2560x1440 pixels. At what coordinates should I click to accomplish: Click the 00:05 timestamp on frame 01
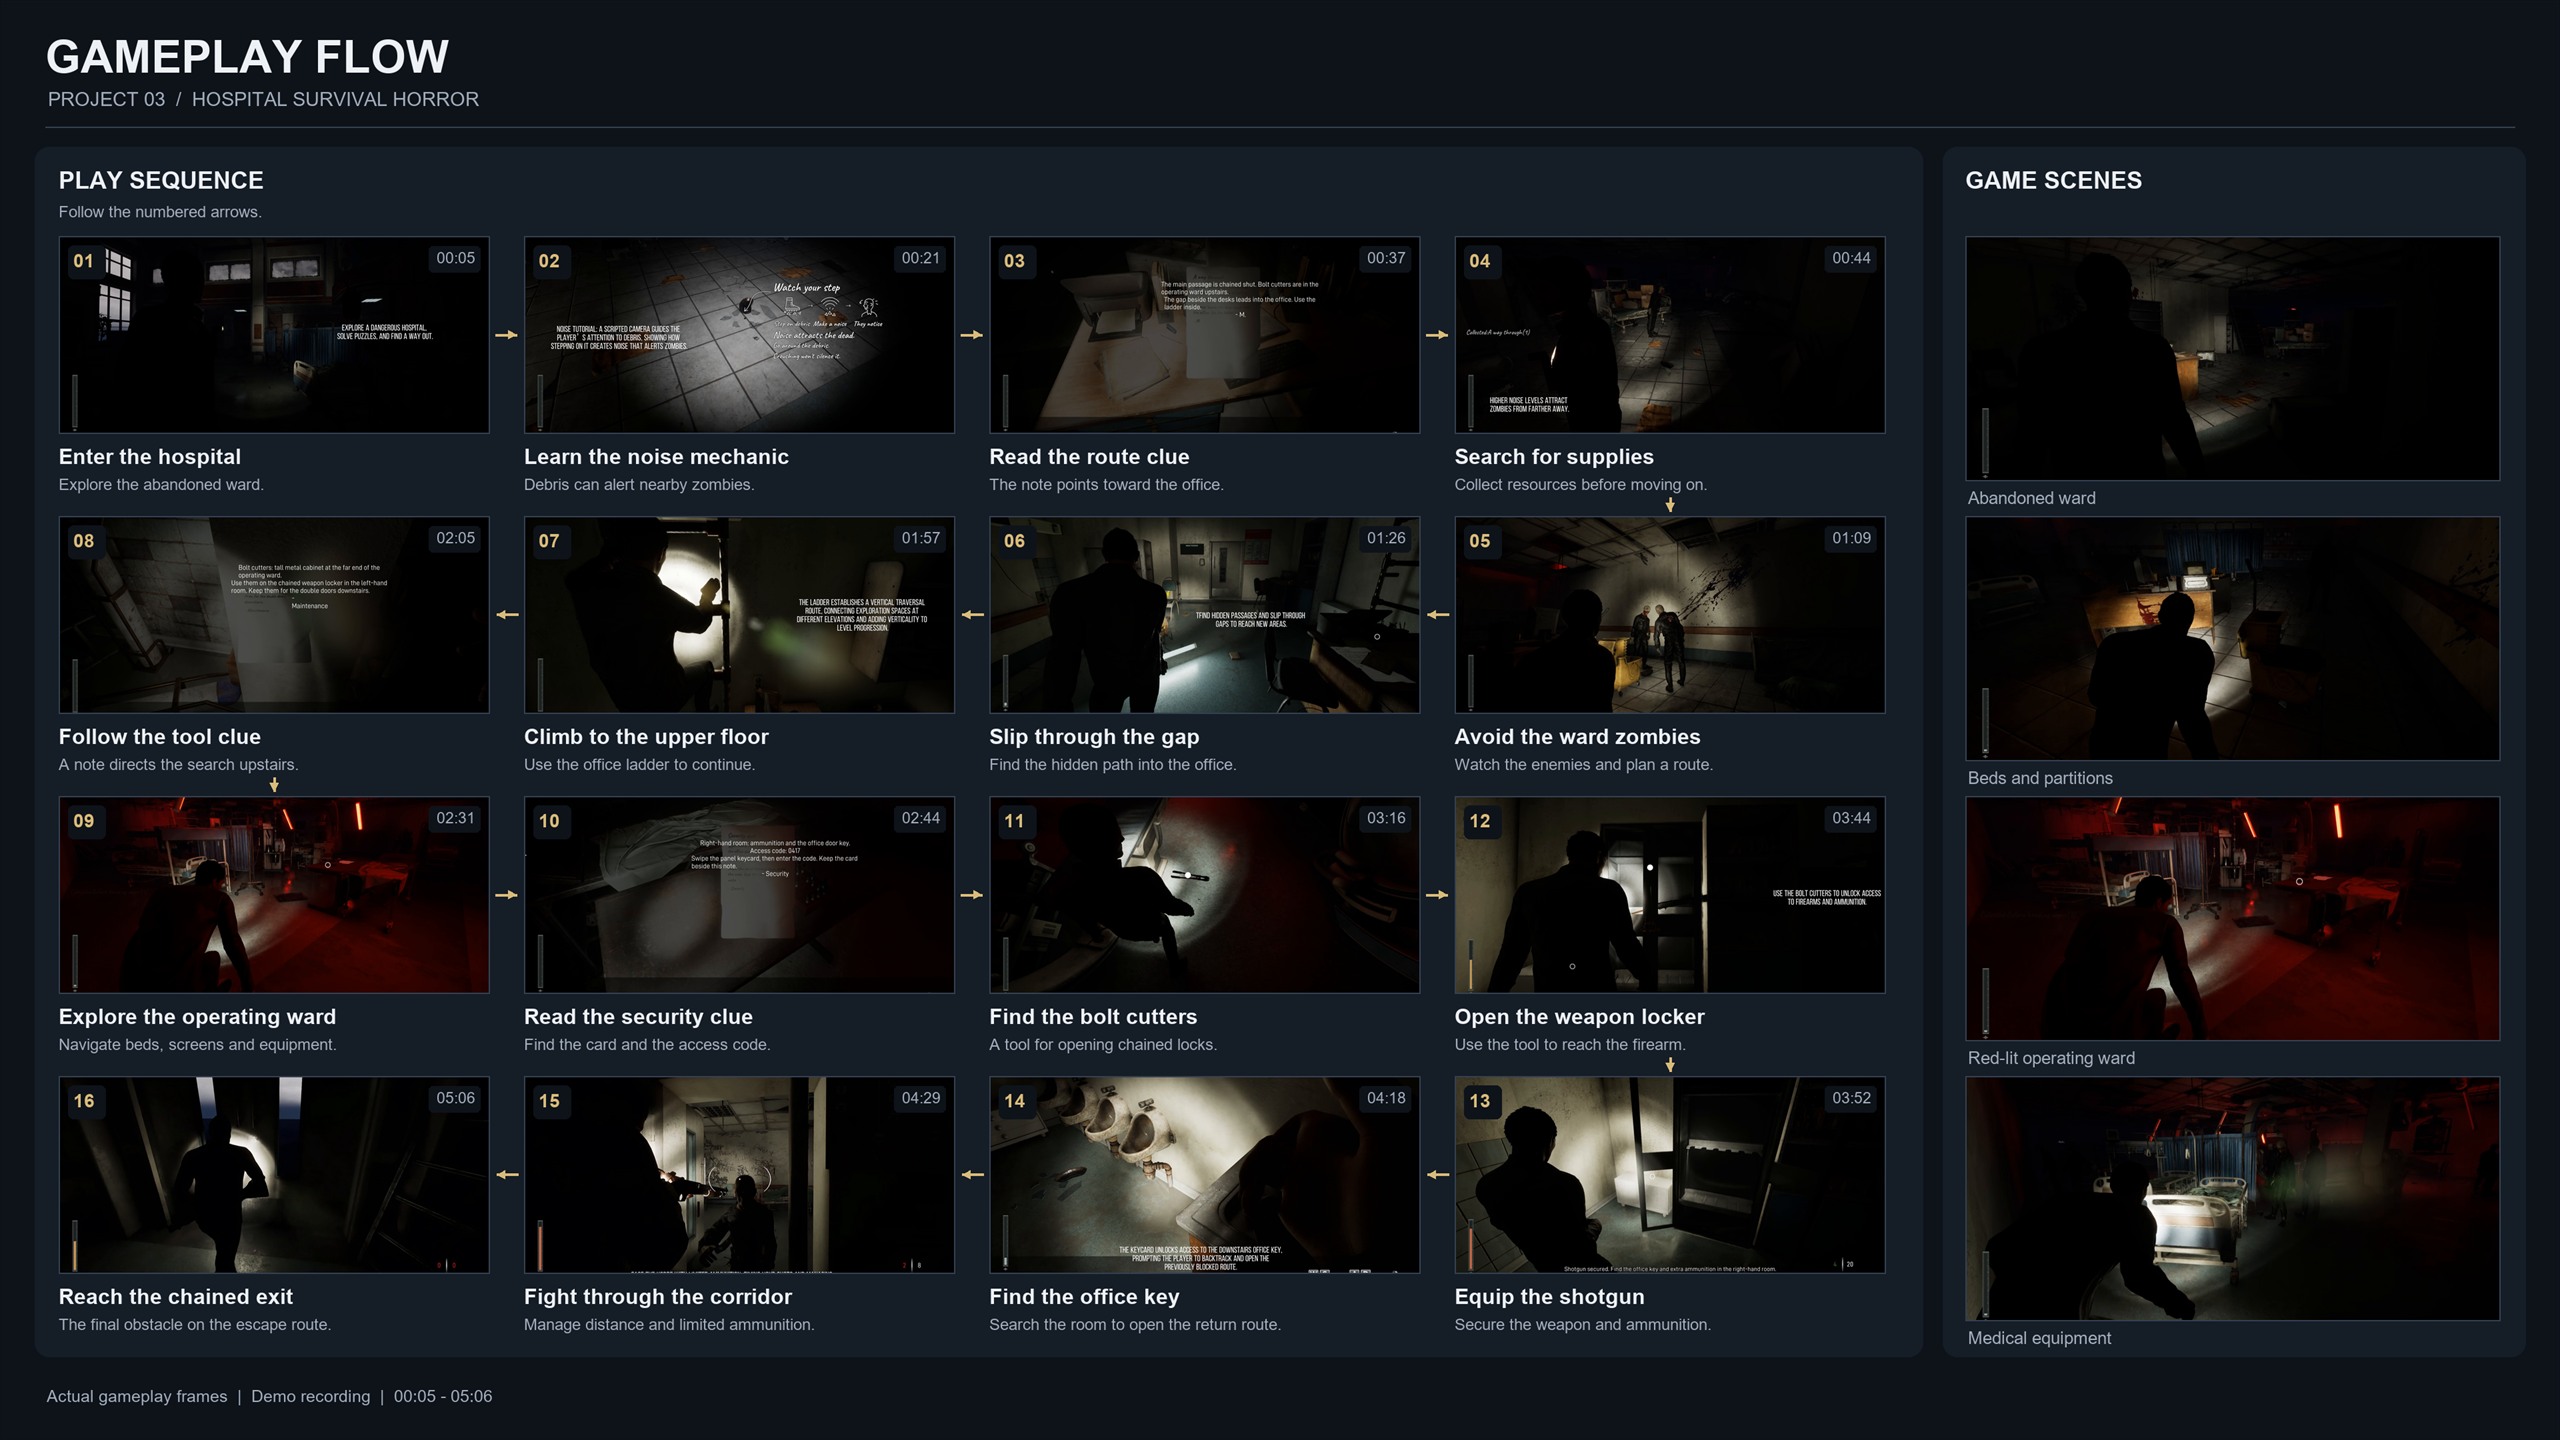click(x=455, y=258)
